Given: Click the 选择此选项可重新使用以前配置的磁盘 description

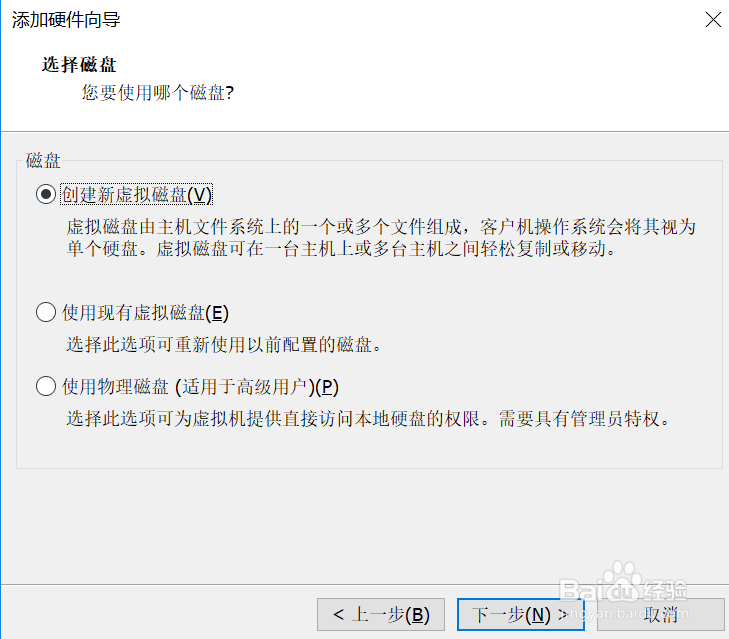Looking at the screenshot, I should tap(224, 345).
